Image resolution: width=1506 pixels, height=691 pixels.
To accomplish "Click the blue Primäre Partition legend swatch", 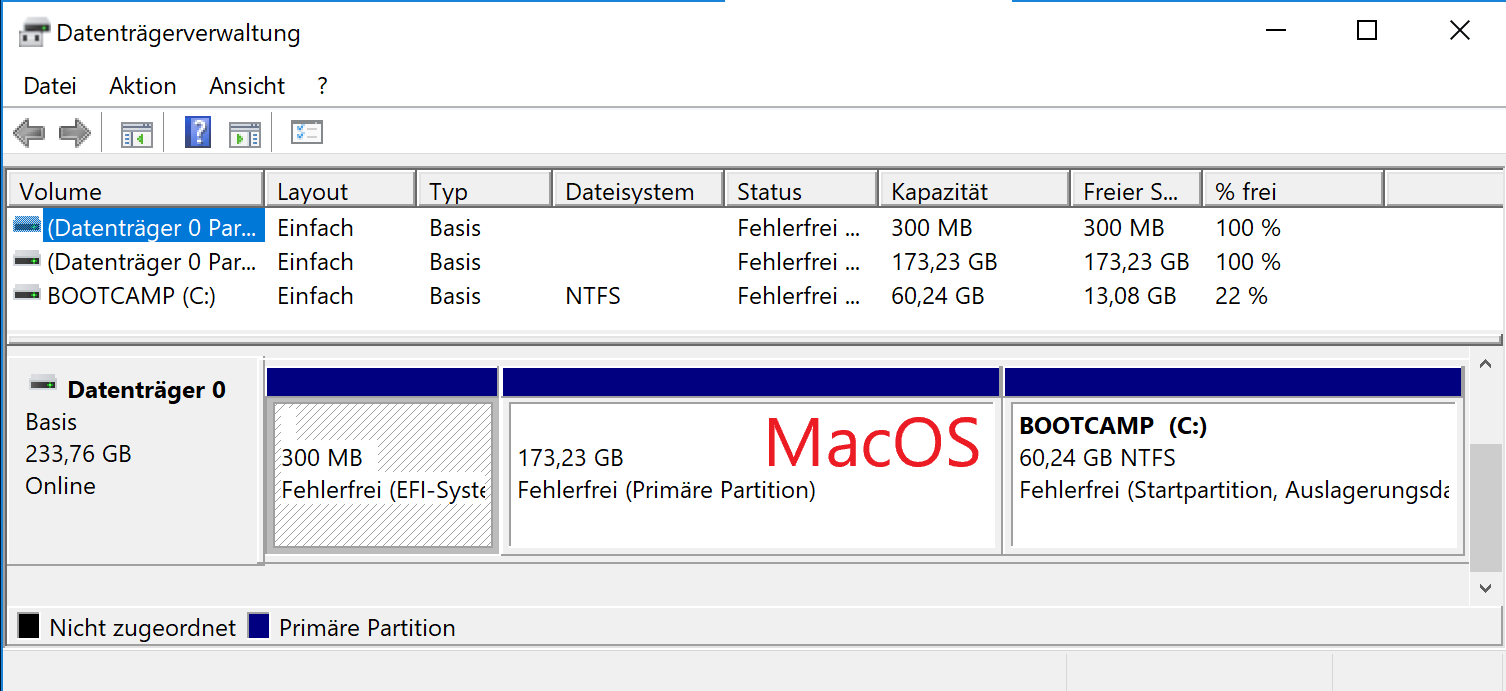I will pos(259,627).
